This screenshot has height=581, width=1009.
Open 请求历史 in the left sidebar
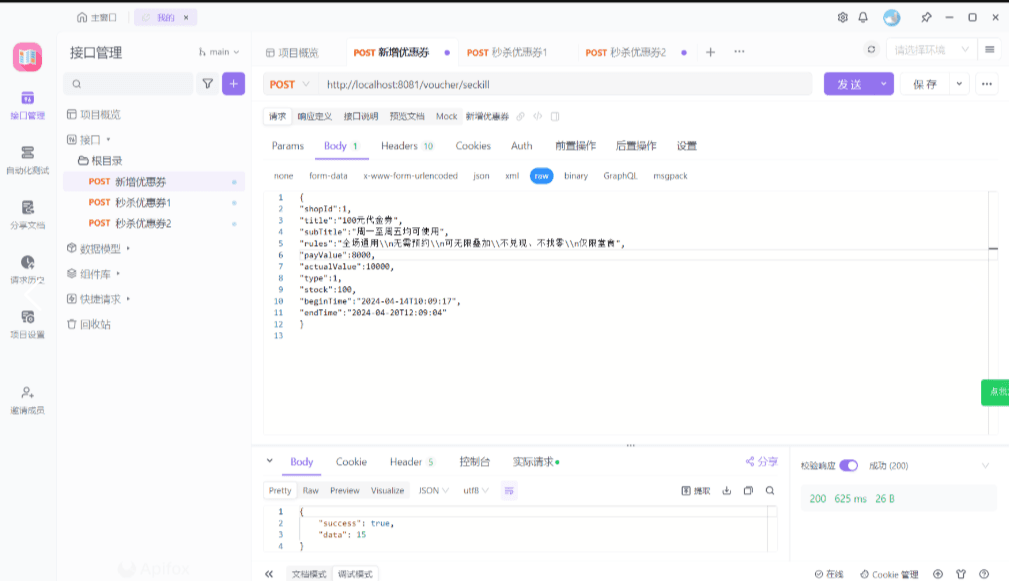(x=27, y=269)
